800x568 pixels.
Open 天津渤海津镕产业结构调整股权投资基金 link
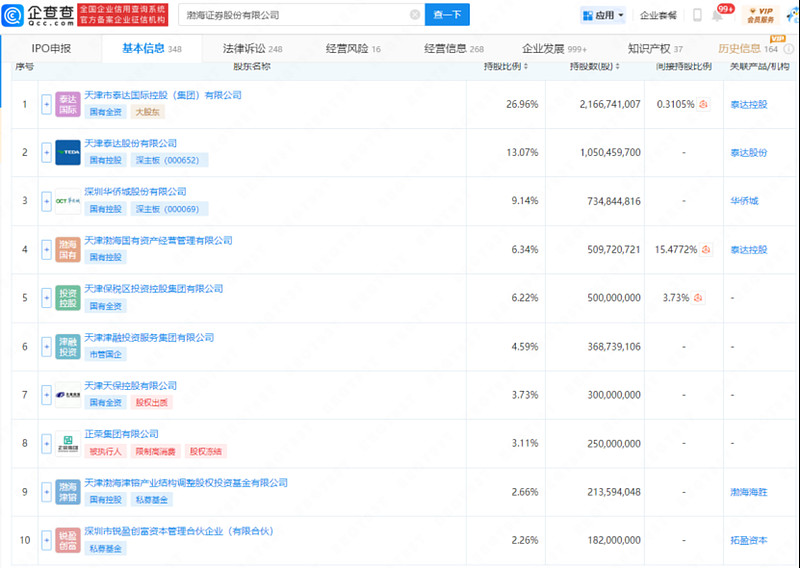[x=186, y=483]
